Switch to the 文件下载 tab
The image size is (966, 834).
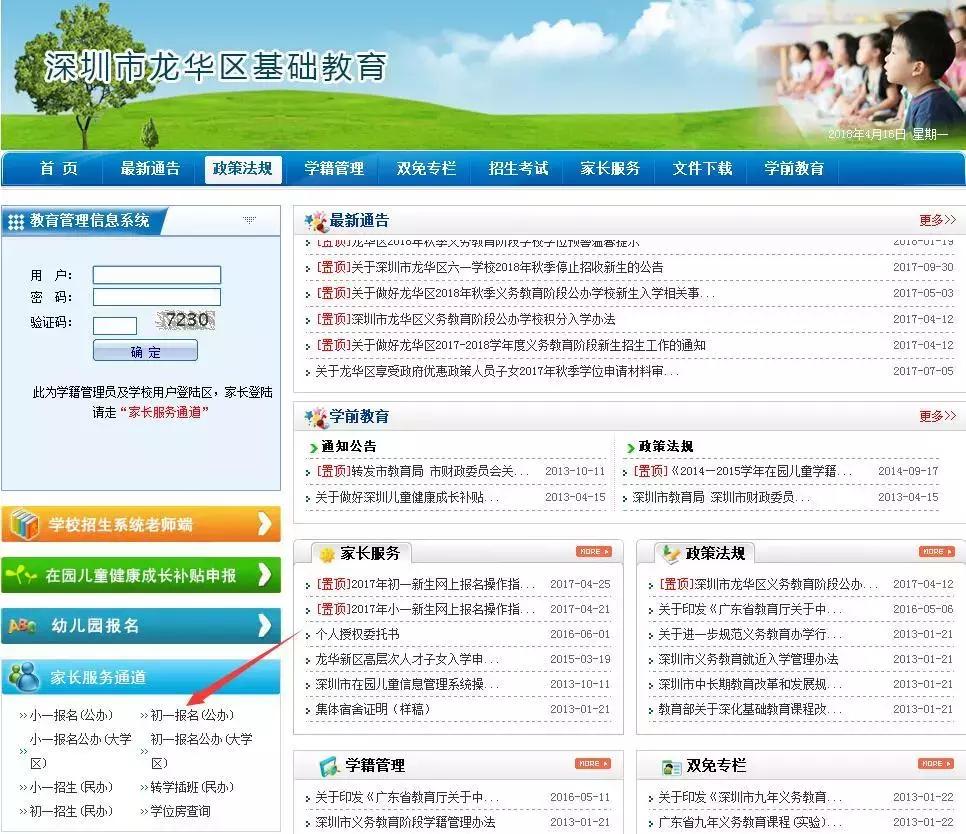[701, 169]
